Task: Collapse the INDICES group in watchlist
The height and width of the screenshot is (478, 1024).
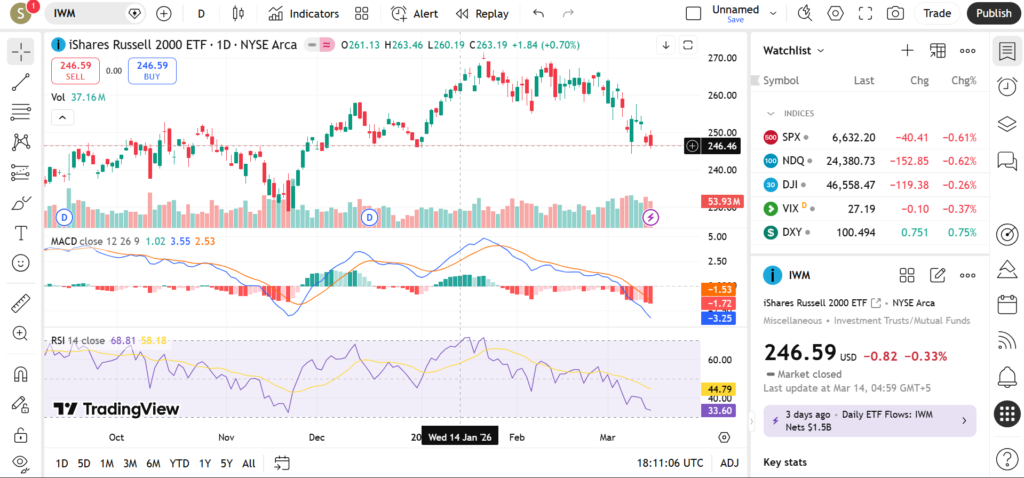Action: pos(771,113)
